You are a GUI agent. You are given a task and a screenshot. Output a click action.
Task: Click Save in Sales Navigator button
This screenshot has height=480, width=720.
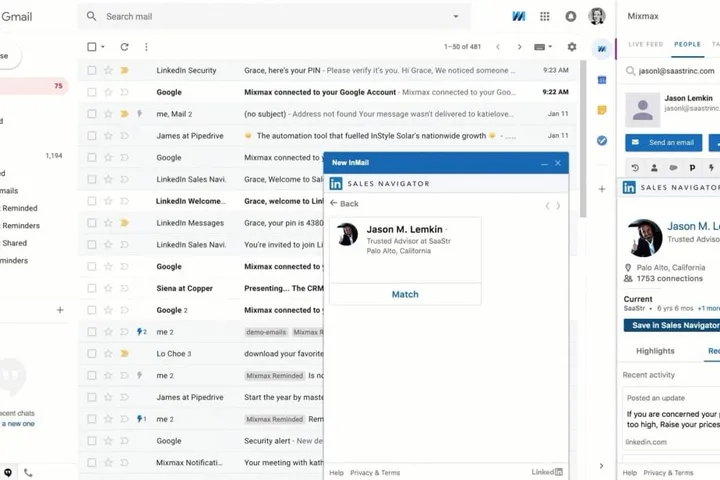(672, 325)
